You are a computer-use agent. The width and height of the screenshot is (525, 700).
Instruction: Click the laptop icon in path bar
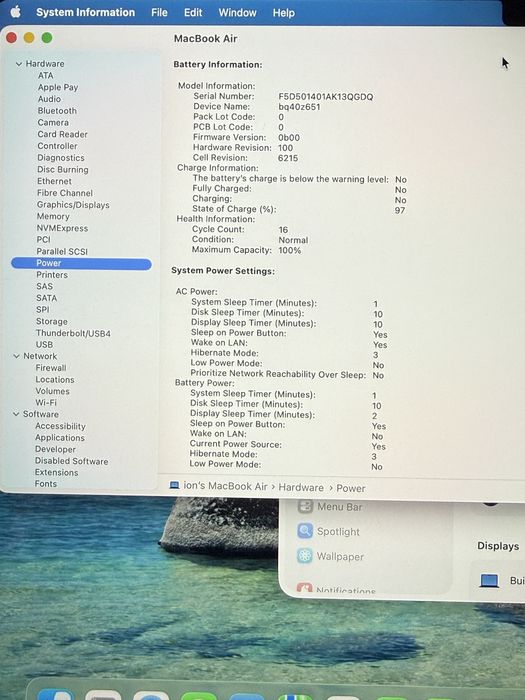[175, 485]
